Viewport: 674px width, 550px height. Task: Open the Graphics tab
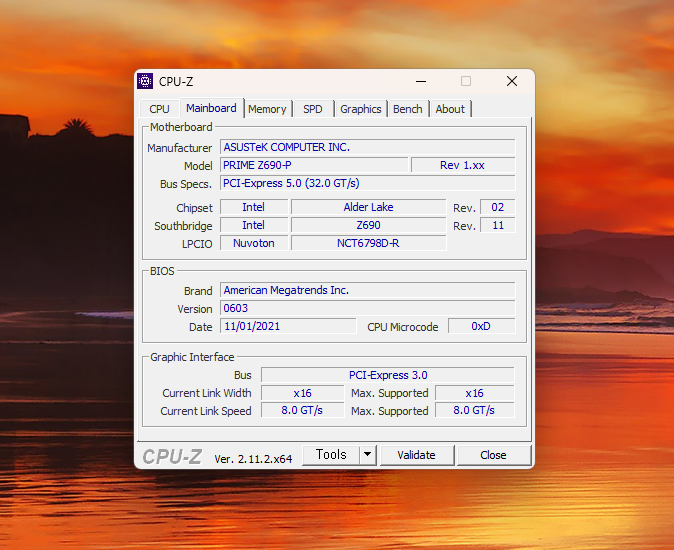(x=361, y=109)
